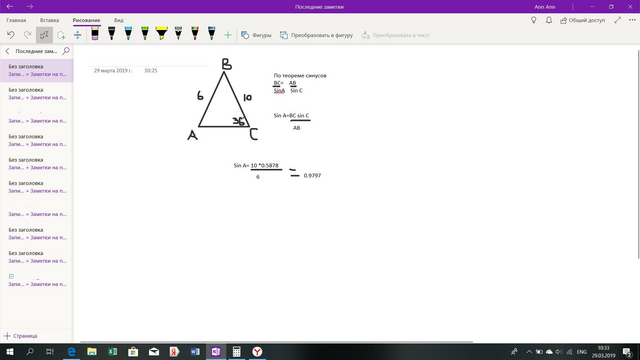This screenshot has height=360, width=640.
Task: Select the blue-tipped pen
Action: (128, 34)
